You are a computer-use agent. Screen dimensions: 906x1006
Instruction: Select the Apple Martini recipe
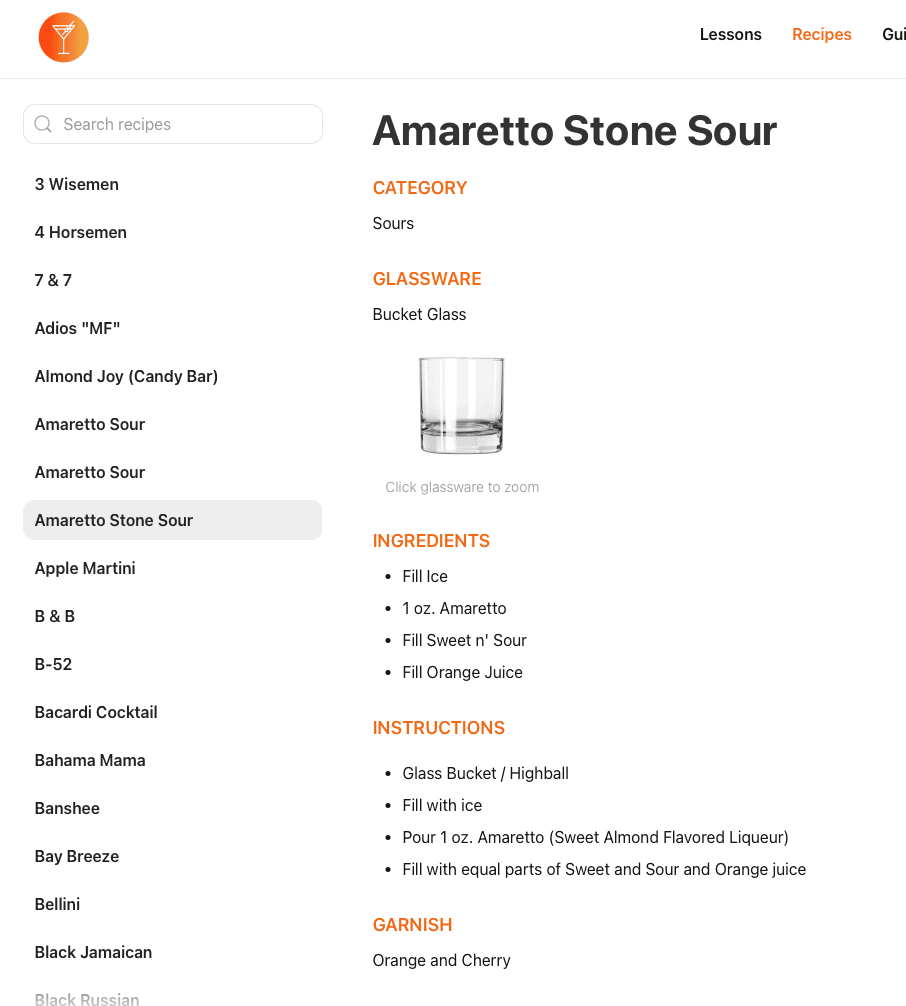pos(84,568)
